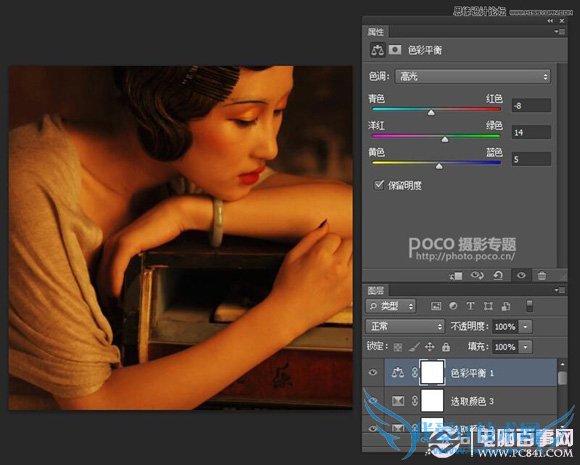Image resolution: width=580 pixels, height=465 pixels.
Task: Hide the 色彩平衡 1 layer
Action: 373,372
